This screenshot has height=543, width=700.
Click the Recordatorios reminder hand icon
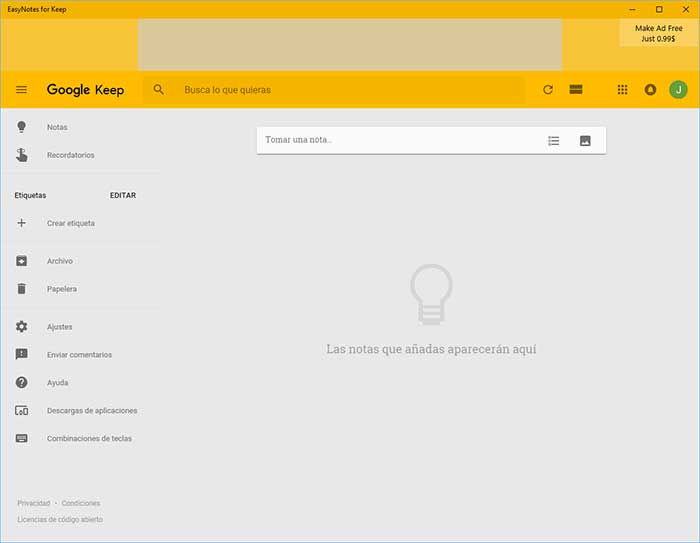pyautogui.click(x=21, y=155)
